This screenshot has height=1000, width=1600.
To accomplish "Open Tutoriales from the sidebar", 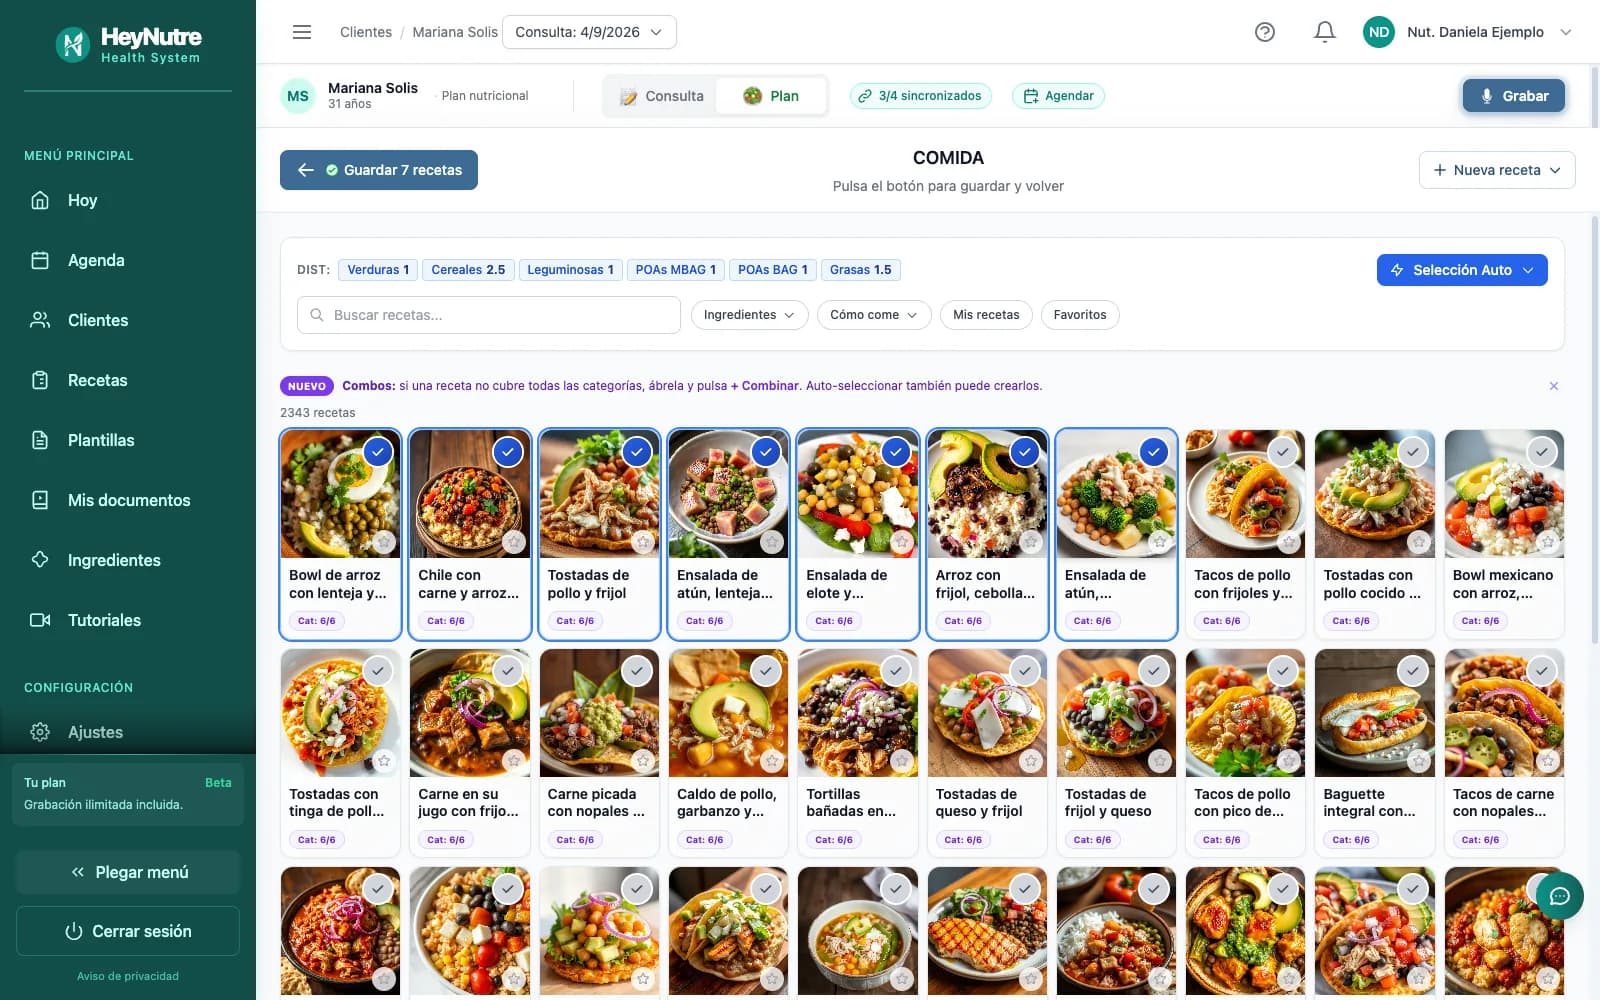I will click(128, 620).
